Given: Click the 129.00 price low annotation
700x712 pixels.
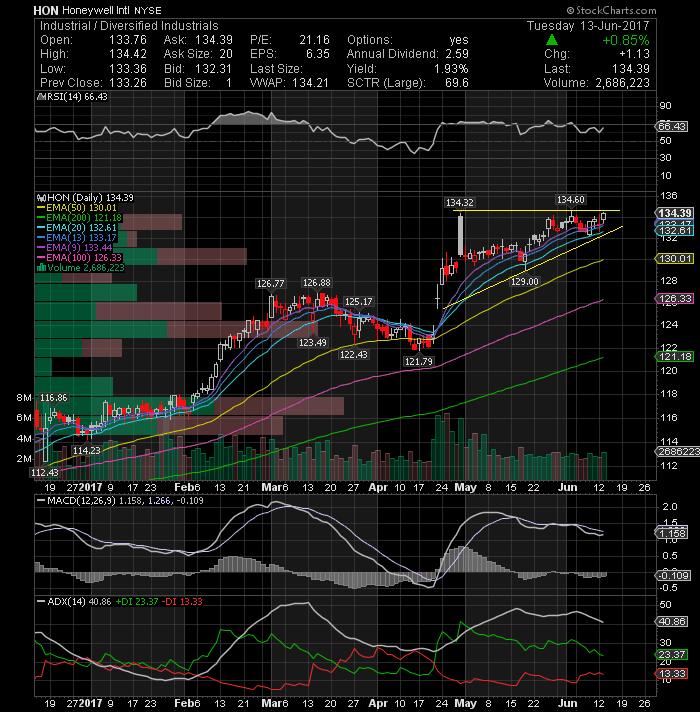Looking at the screenshot, I should click(524, 282).
